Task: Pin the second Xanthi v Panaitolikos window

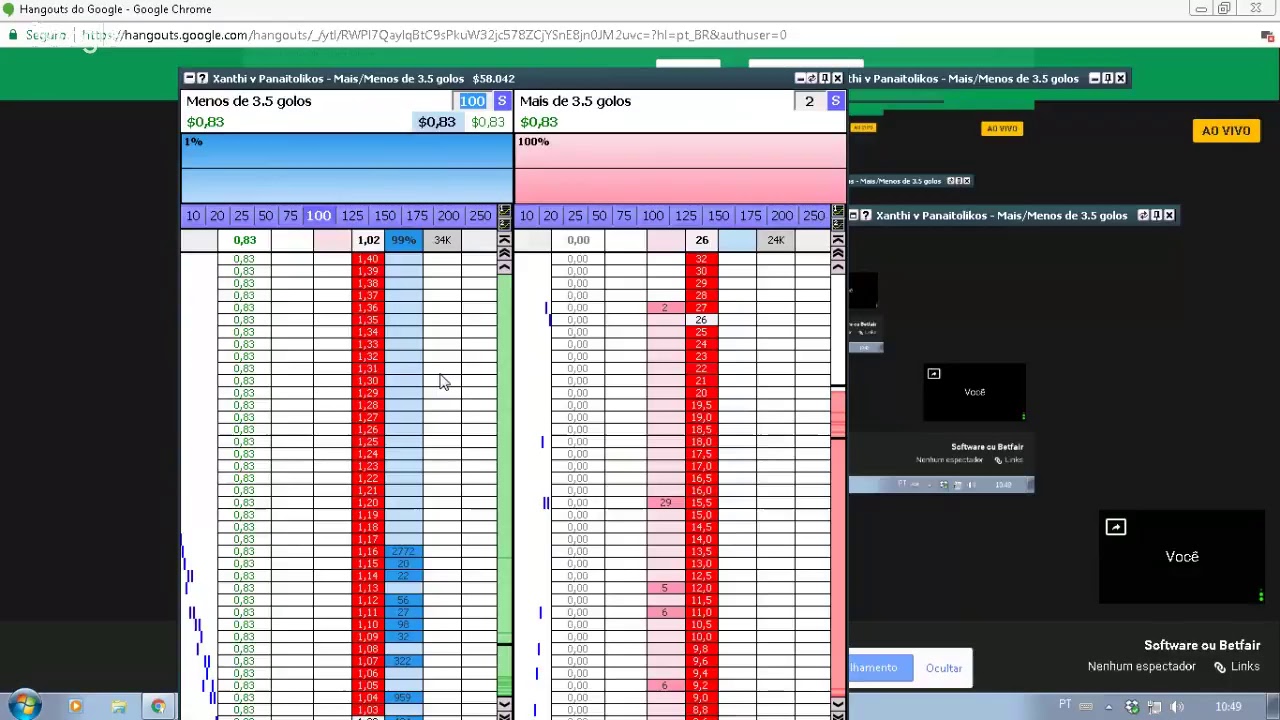Action: [1157, 215]
